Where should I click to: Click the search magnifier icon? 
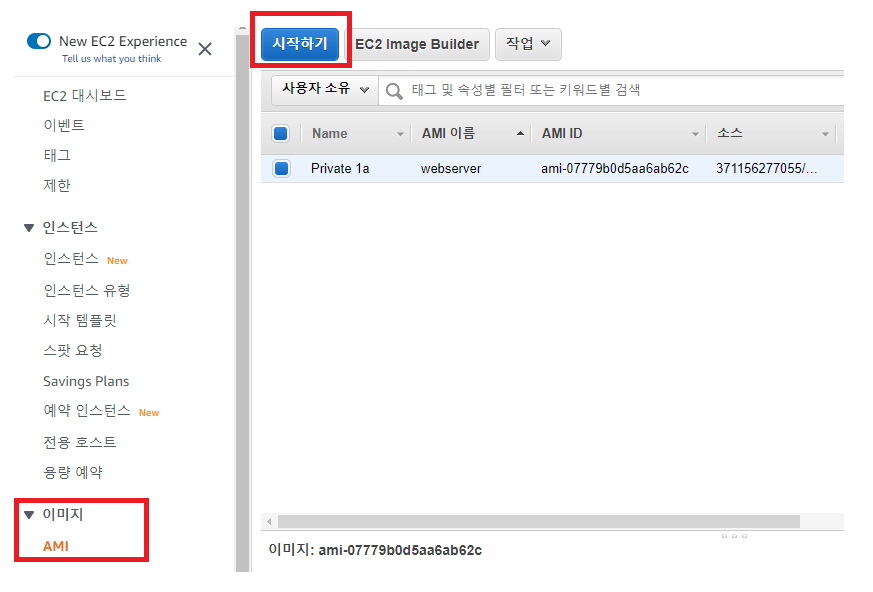[x=394, y=90]
